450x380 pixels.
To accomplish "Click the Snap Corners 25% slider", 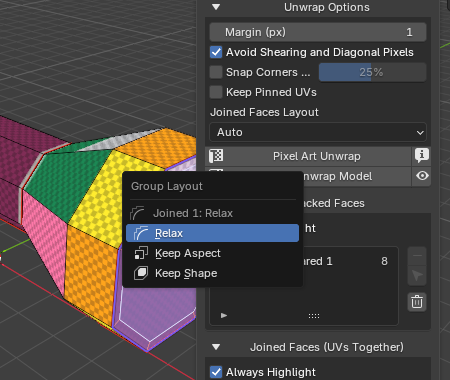I will (372, 72).
